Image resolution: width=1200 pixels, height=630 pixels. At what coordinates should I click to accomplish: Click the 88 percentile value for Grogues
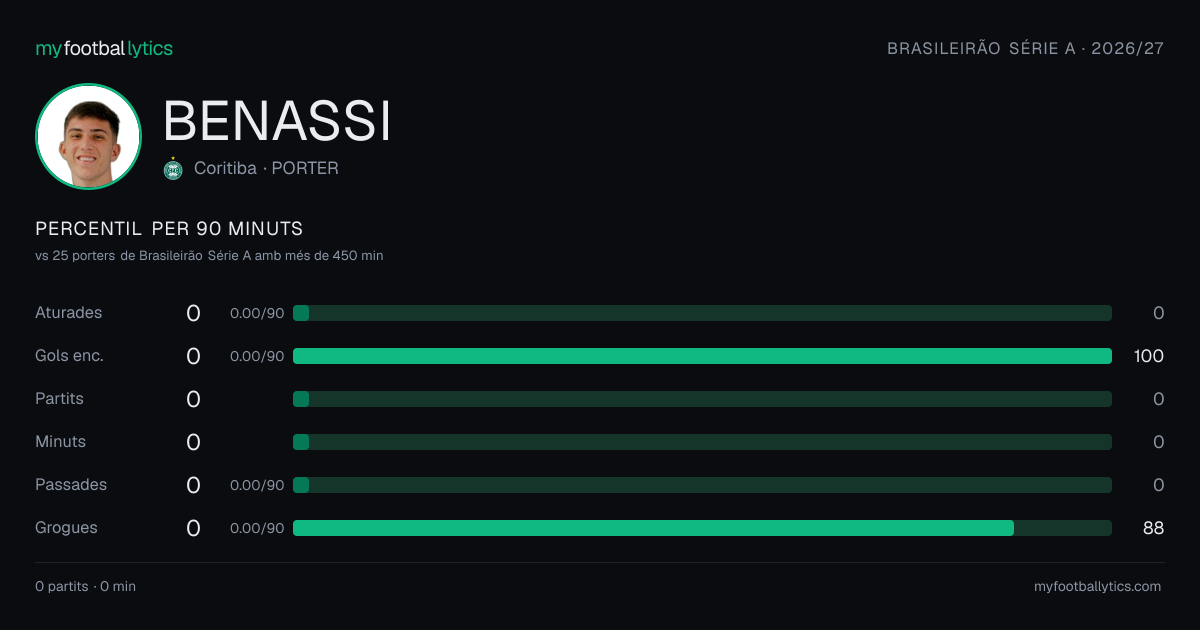pos(1154,528)
